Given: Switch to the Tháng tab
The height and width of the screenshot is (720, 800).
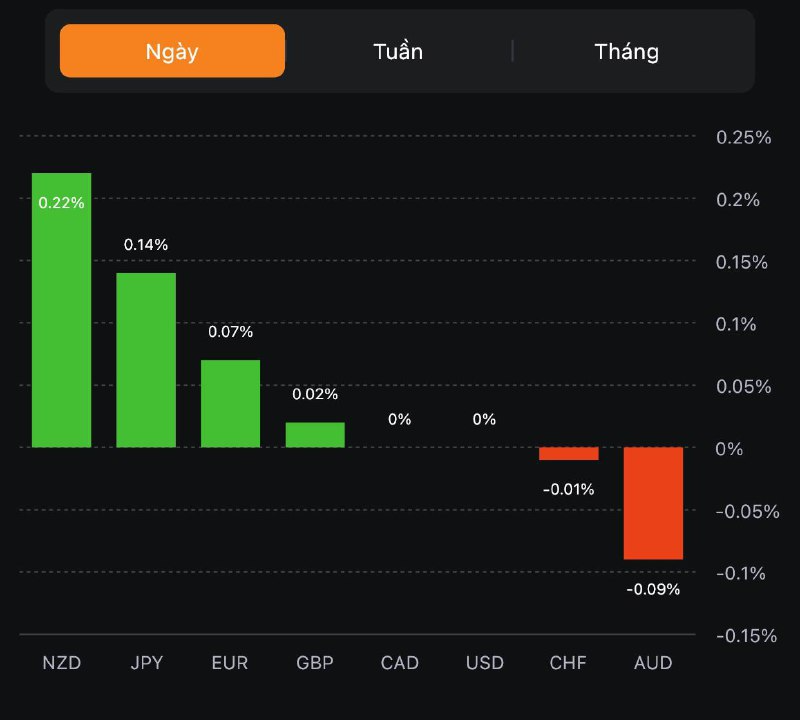Looking at the screenshot, I should click(627, 51).
